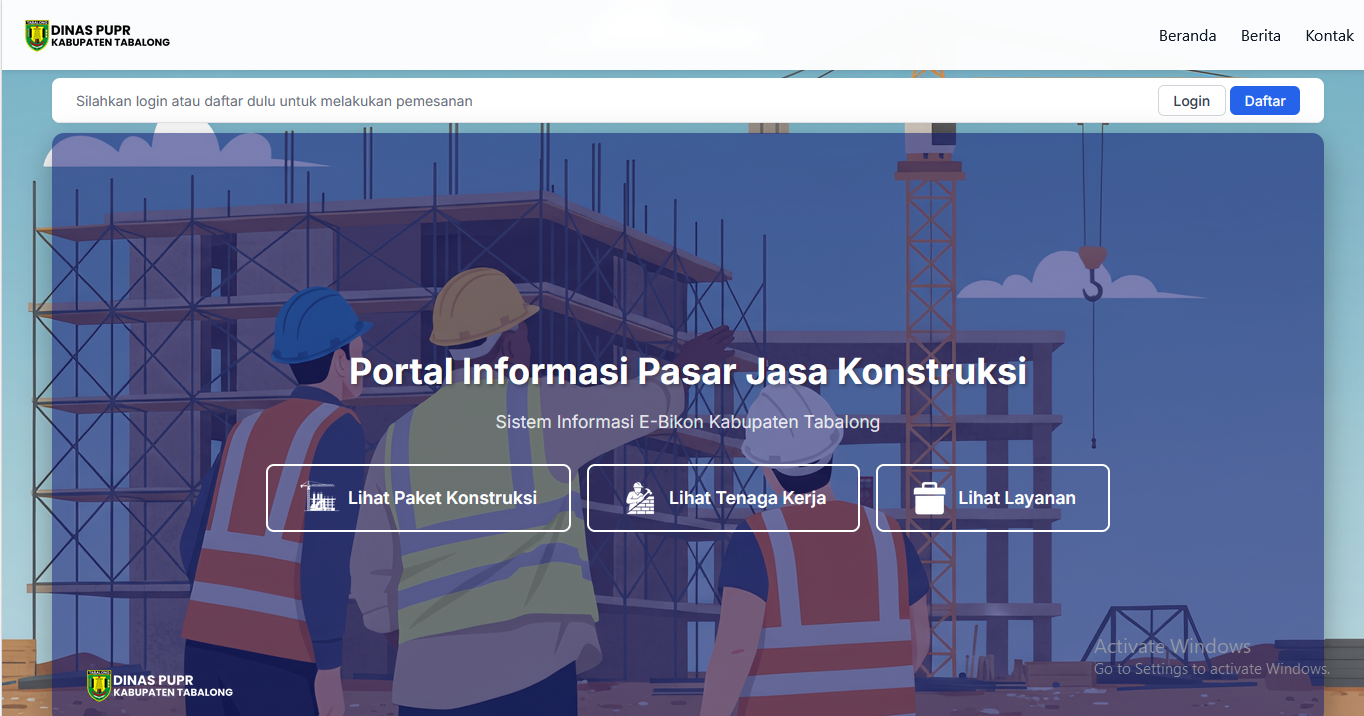This screenshot has height=716, width=1364.
Task: Click the Tabalong crest emblem in the top header
Action: pyautogui.click(x=37, y=36)
